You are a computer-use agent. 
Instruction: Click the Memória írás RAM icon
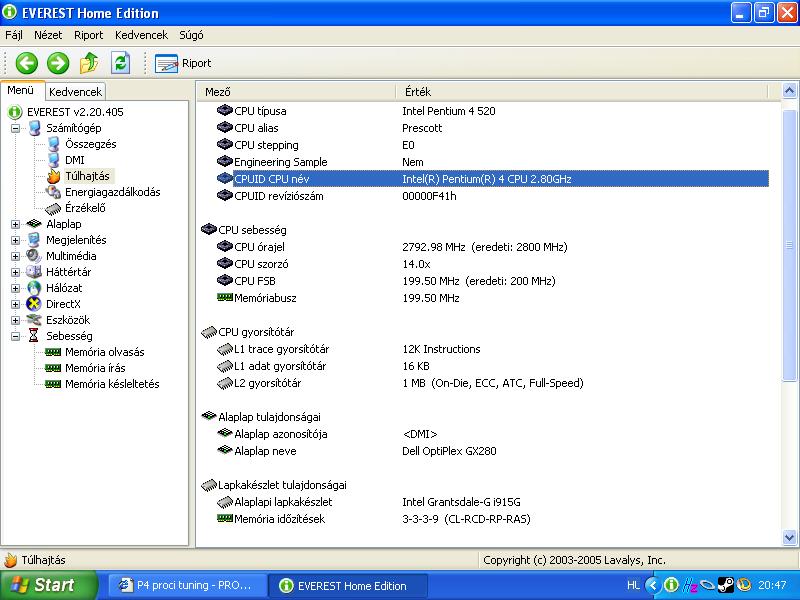pyautogui.click(x=53, y=368)
